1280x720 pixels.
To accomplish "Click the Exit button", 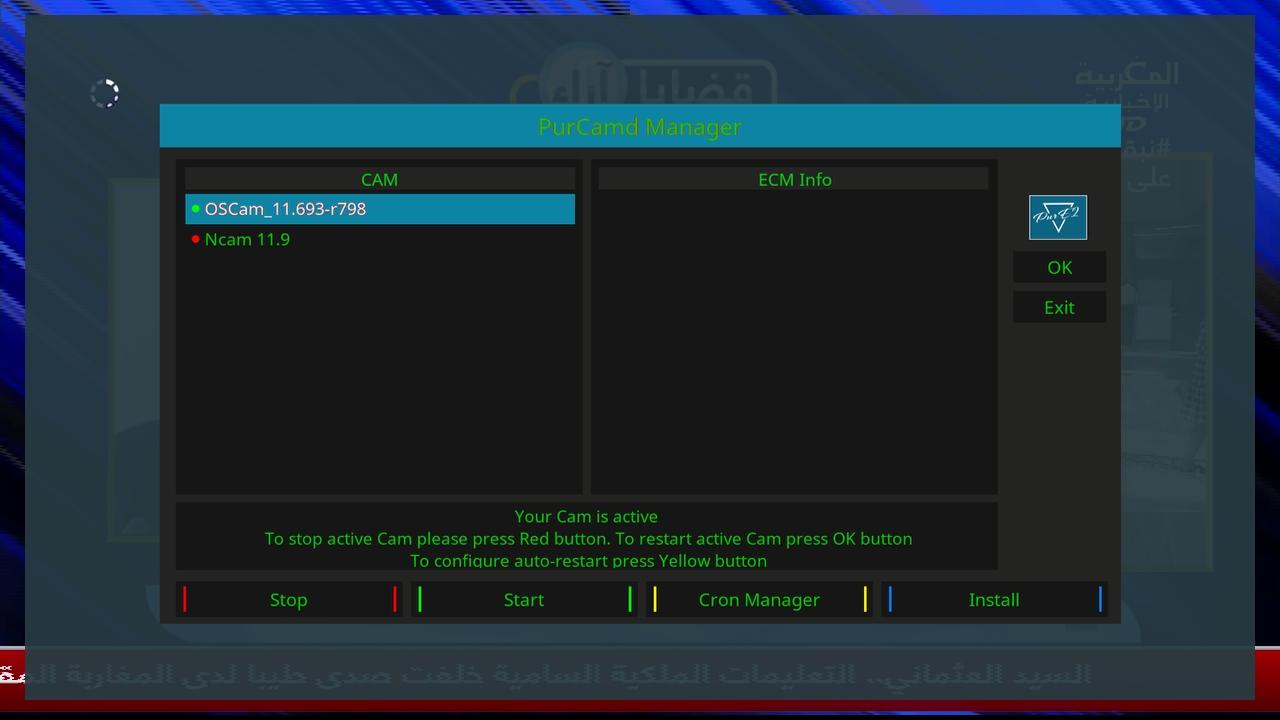I will pyautogui.click(x=1059, y=307).
